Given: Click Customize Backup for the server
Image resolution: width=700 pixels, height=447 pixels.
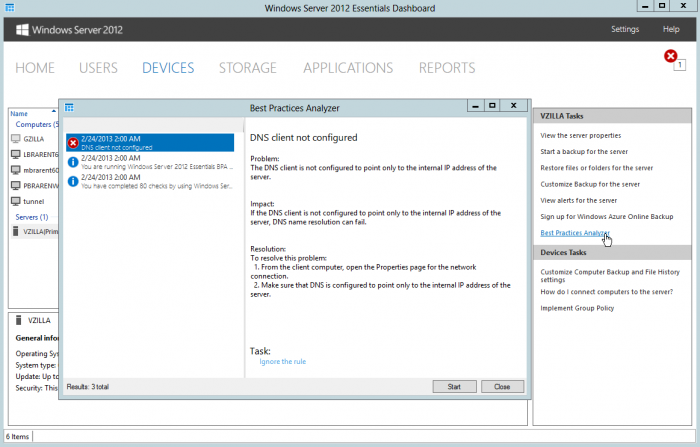Looking at the screenshot, I should tap(590, 184).
